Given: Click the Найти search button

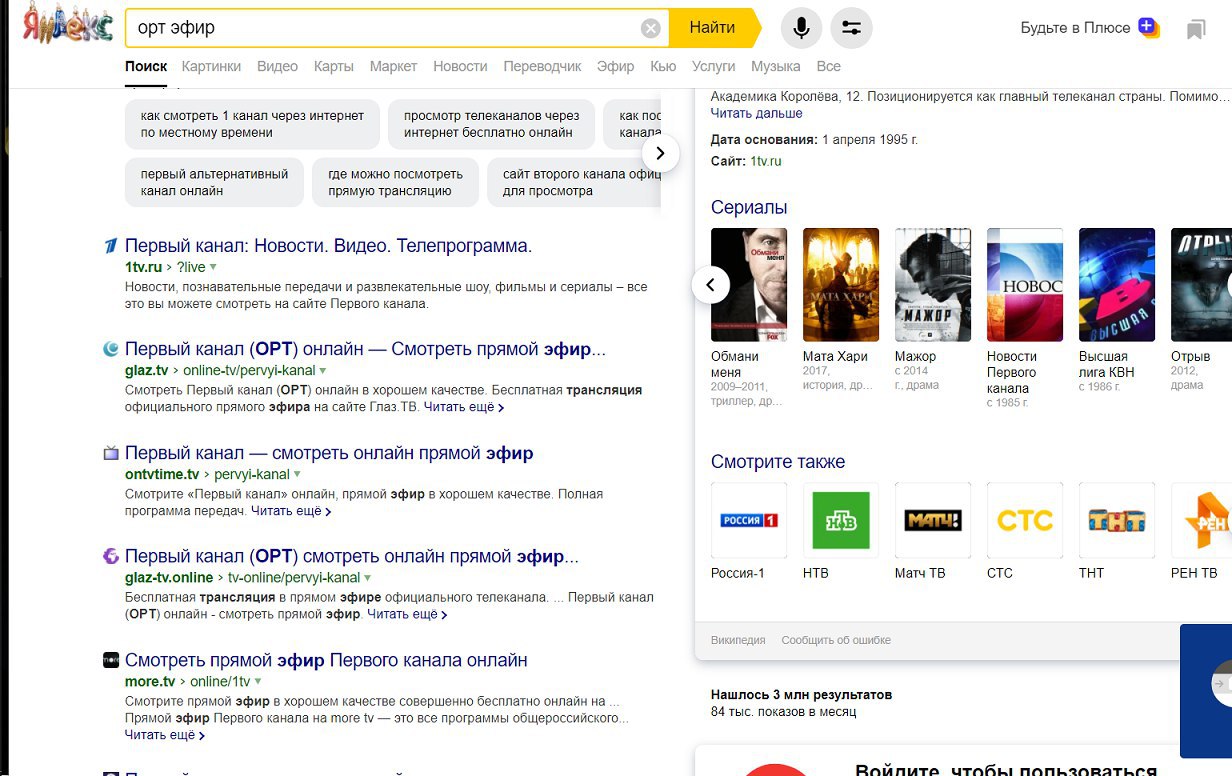Looking at the screenshot, I should 713,28.
